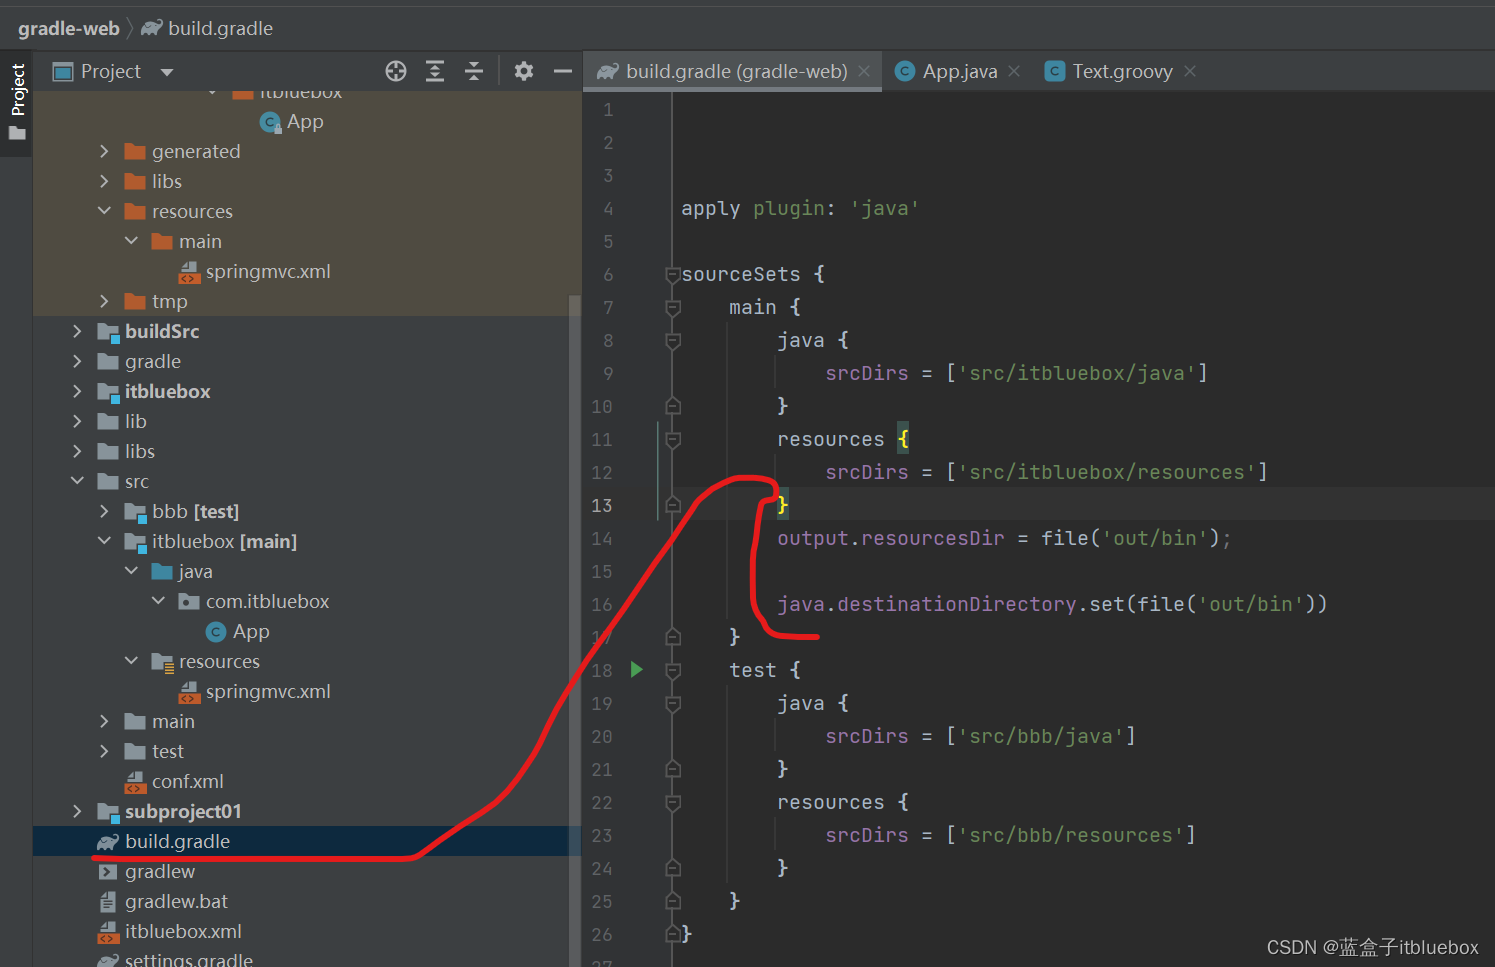Select the main folder under src
Screen dimensions: 1495x967
(173, 721)
